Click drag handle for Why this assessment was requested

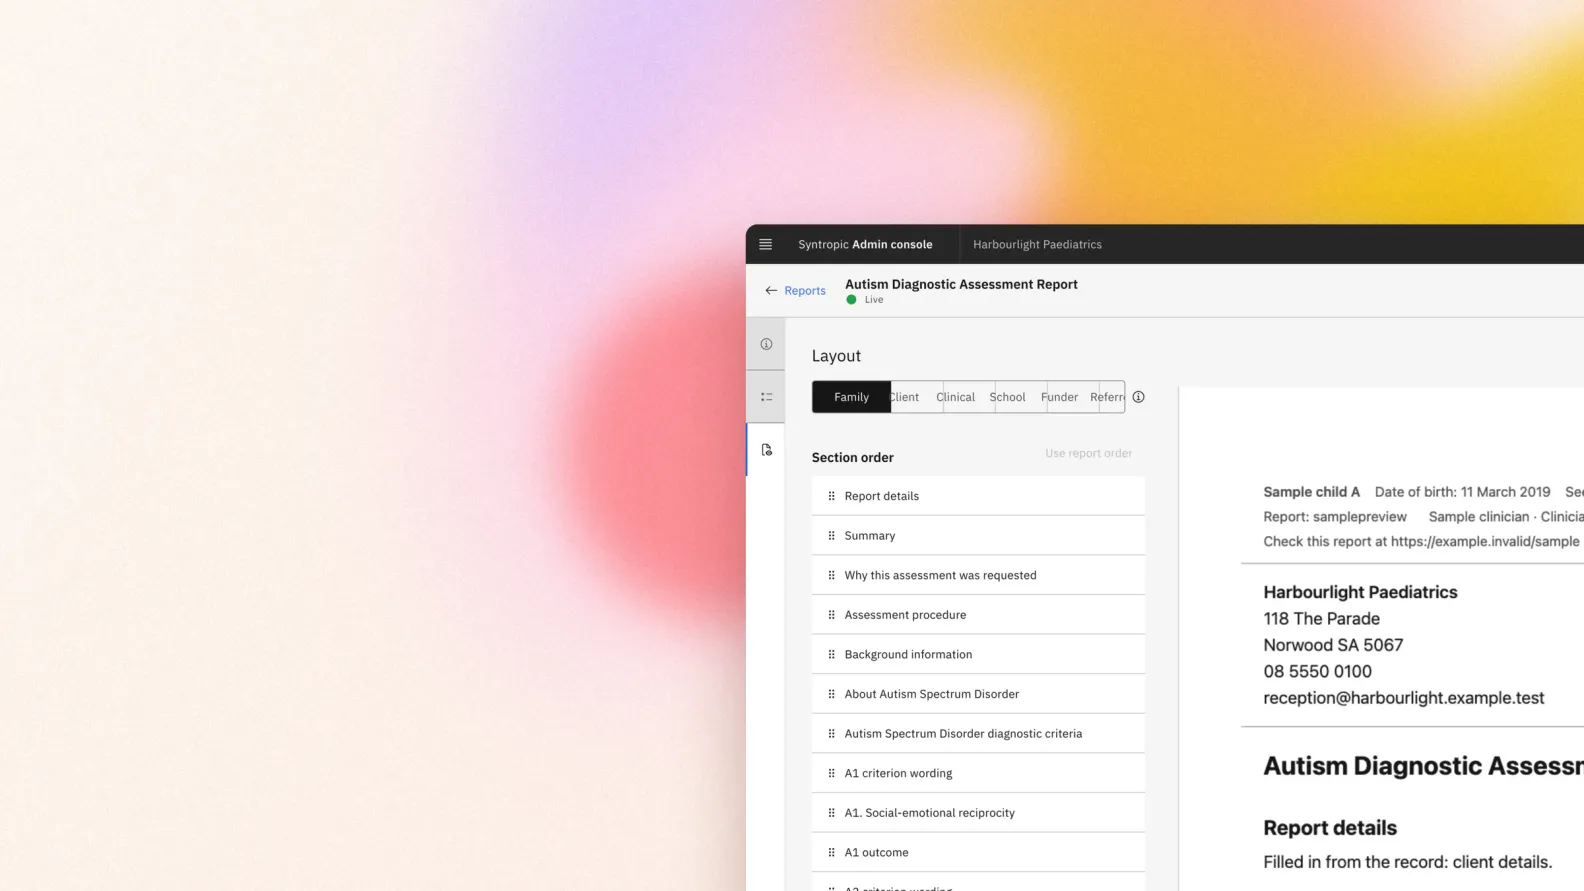tap(831, 575)
